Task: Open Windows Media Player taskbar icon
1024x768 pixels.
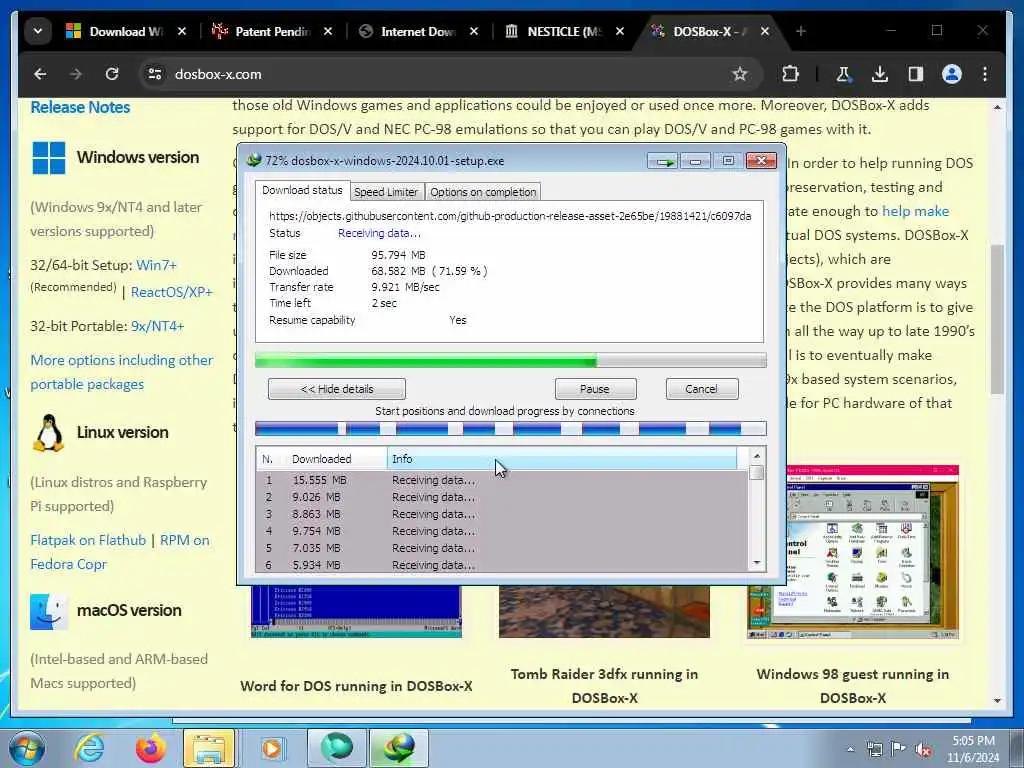Action: point(272,748)
